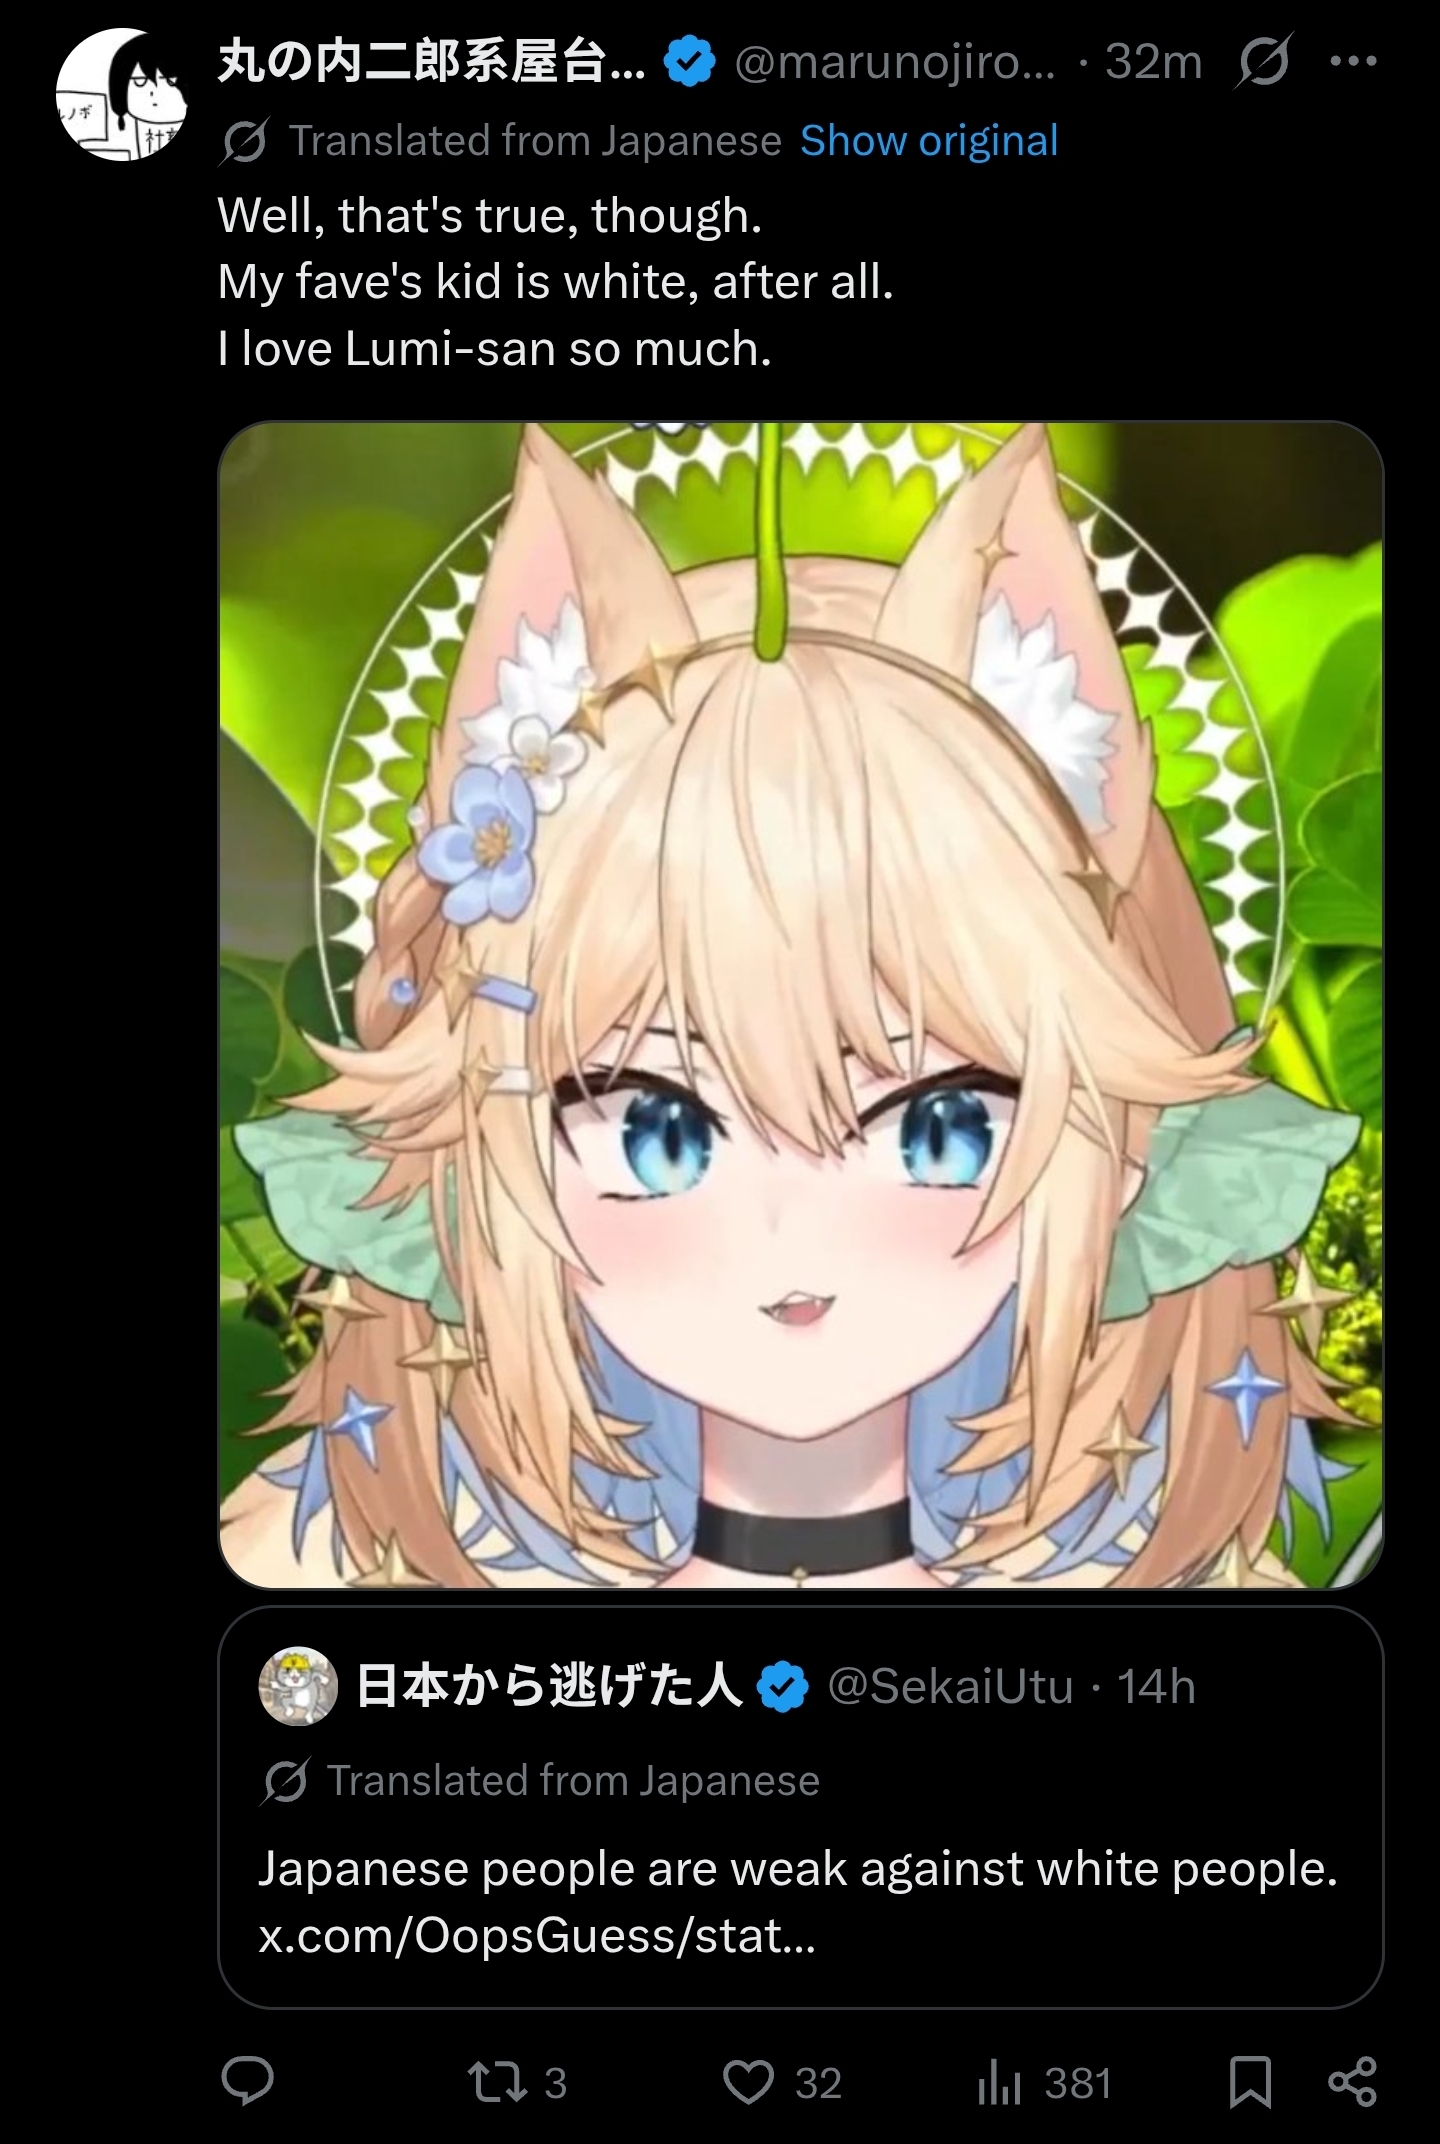Click the blue verified badge of author

[x=690, y=62]
